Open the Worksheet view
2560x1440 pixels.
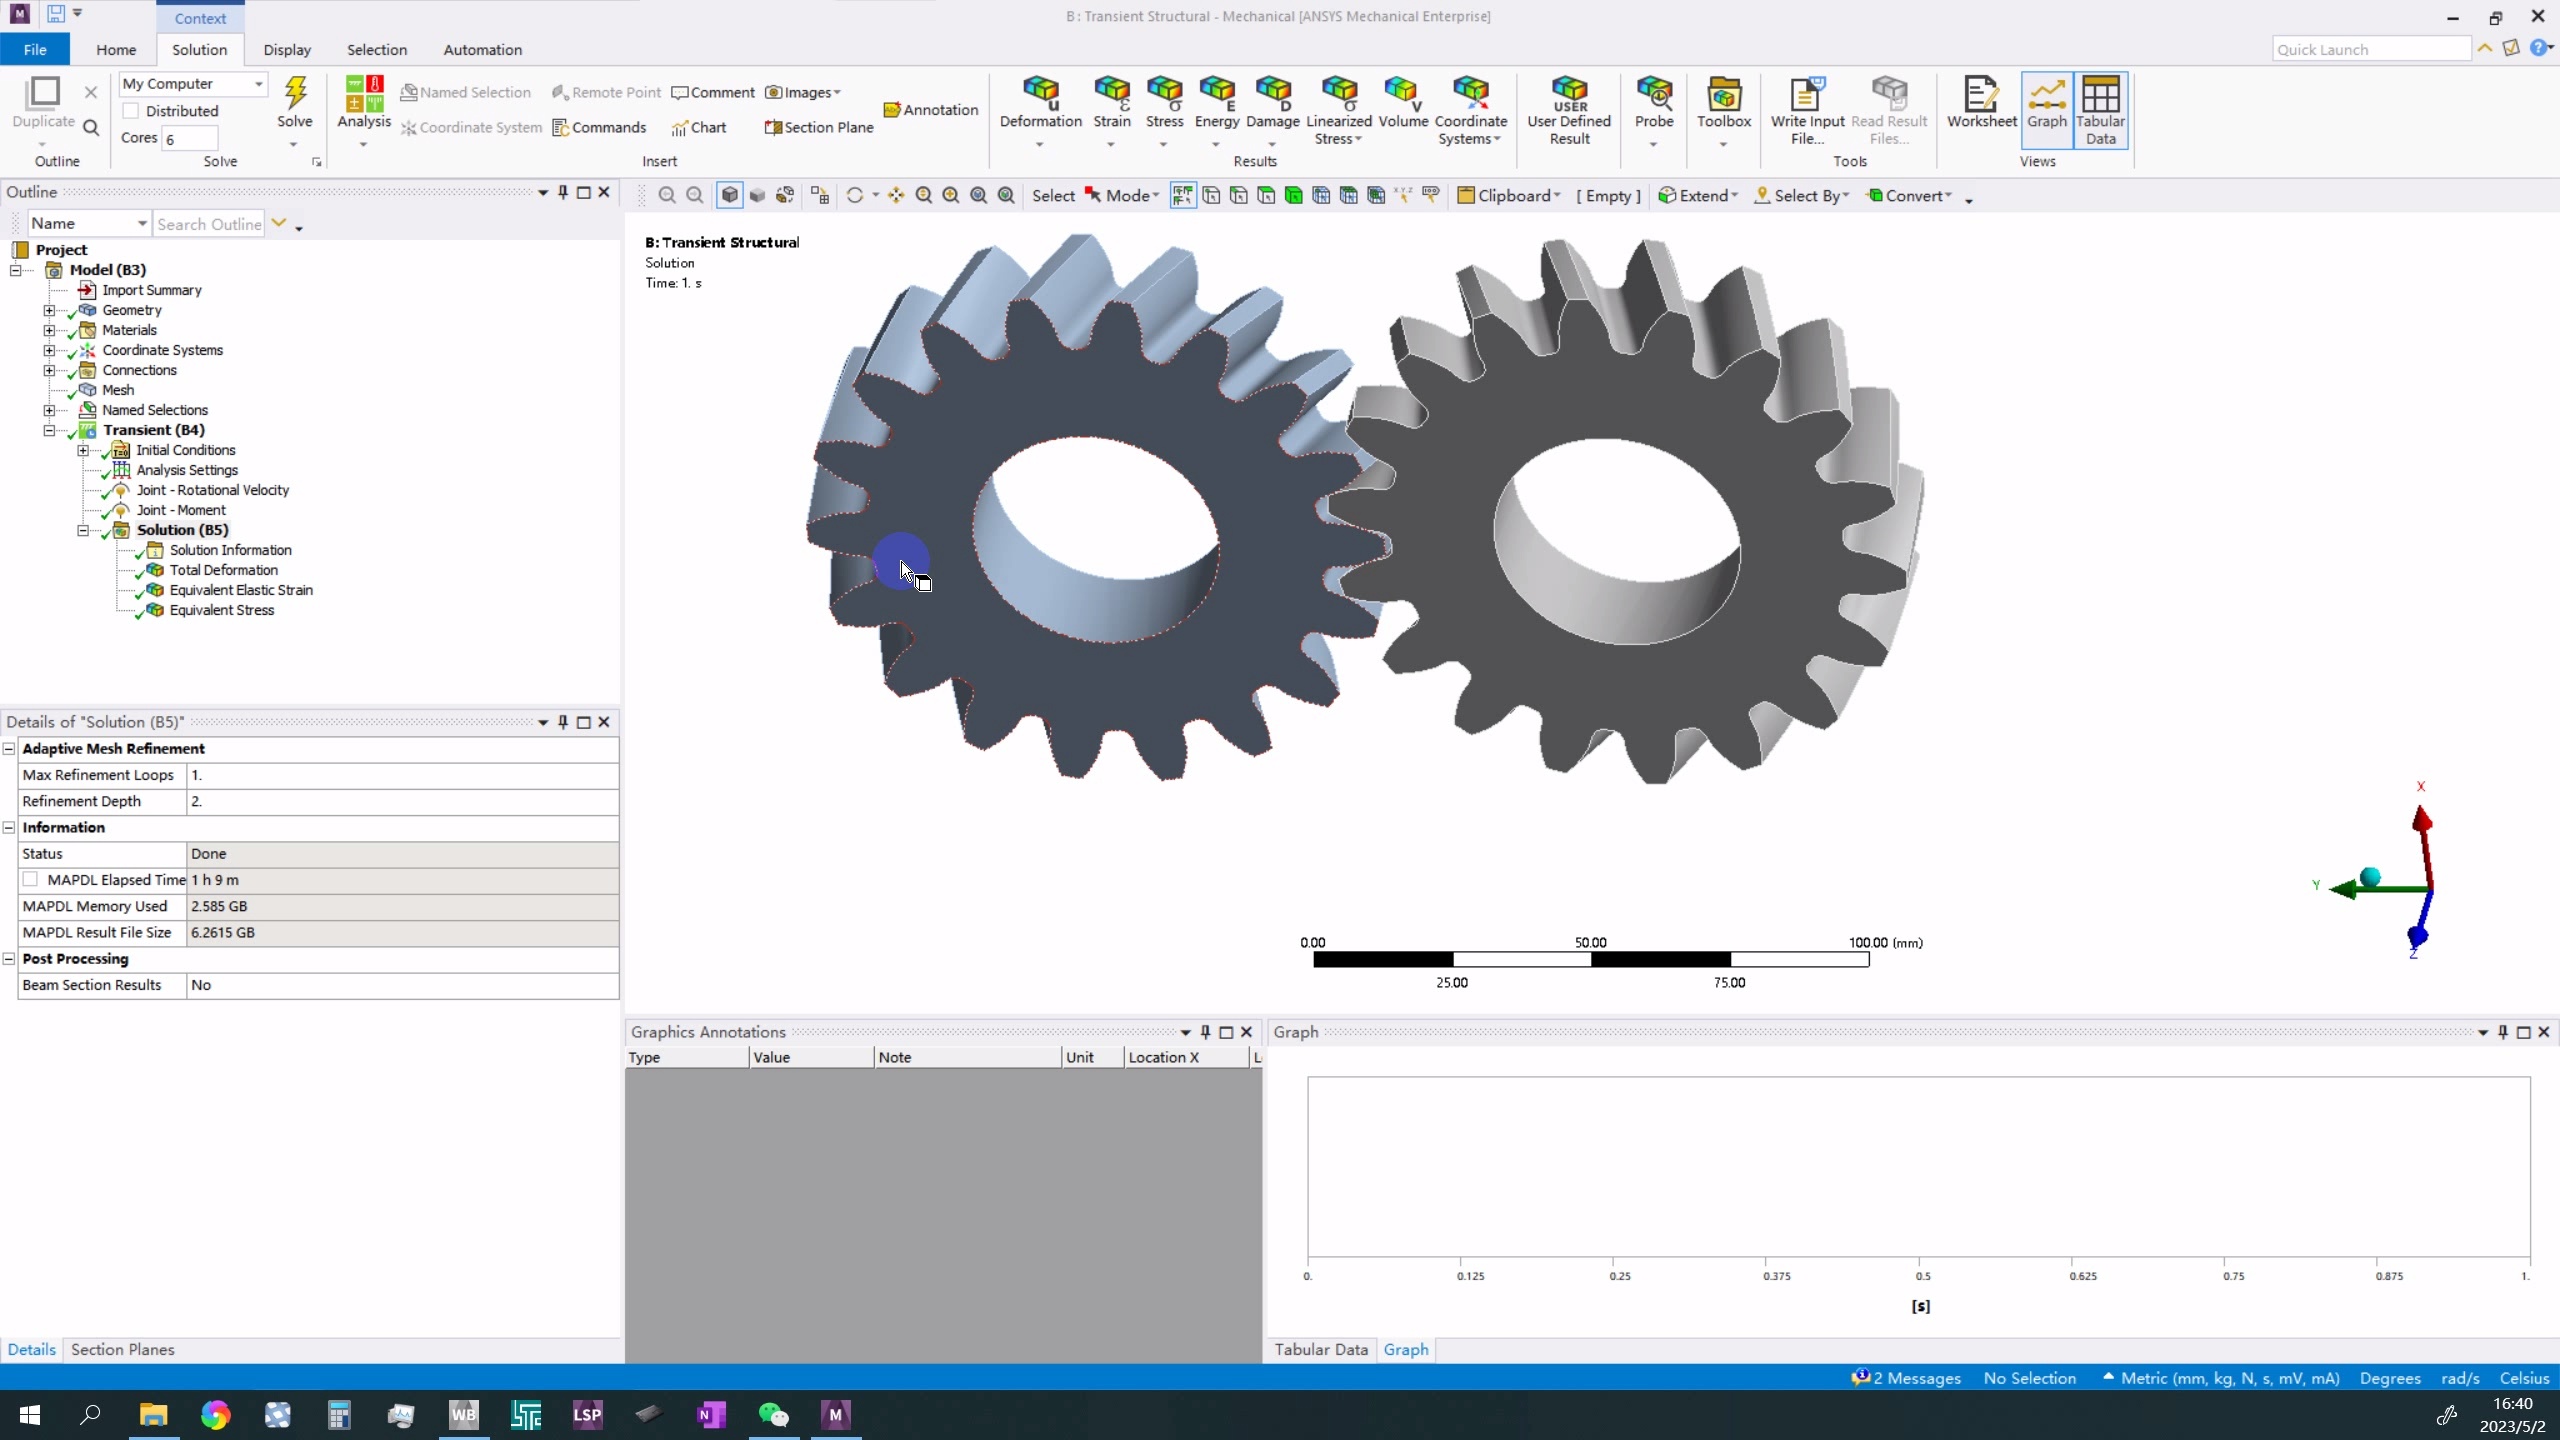1981,102
